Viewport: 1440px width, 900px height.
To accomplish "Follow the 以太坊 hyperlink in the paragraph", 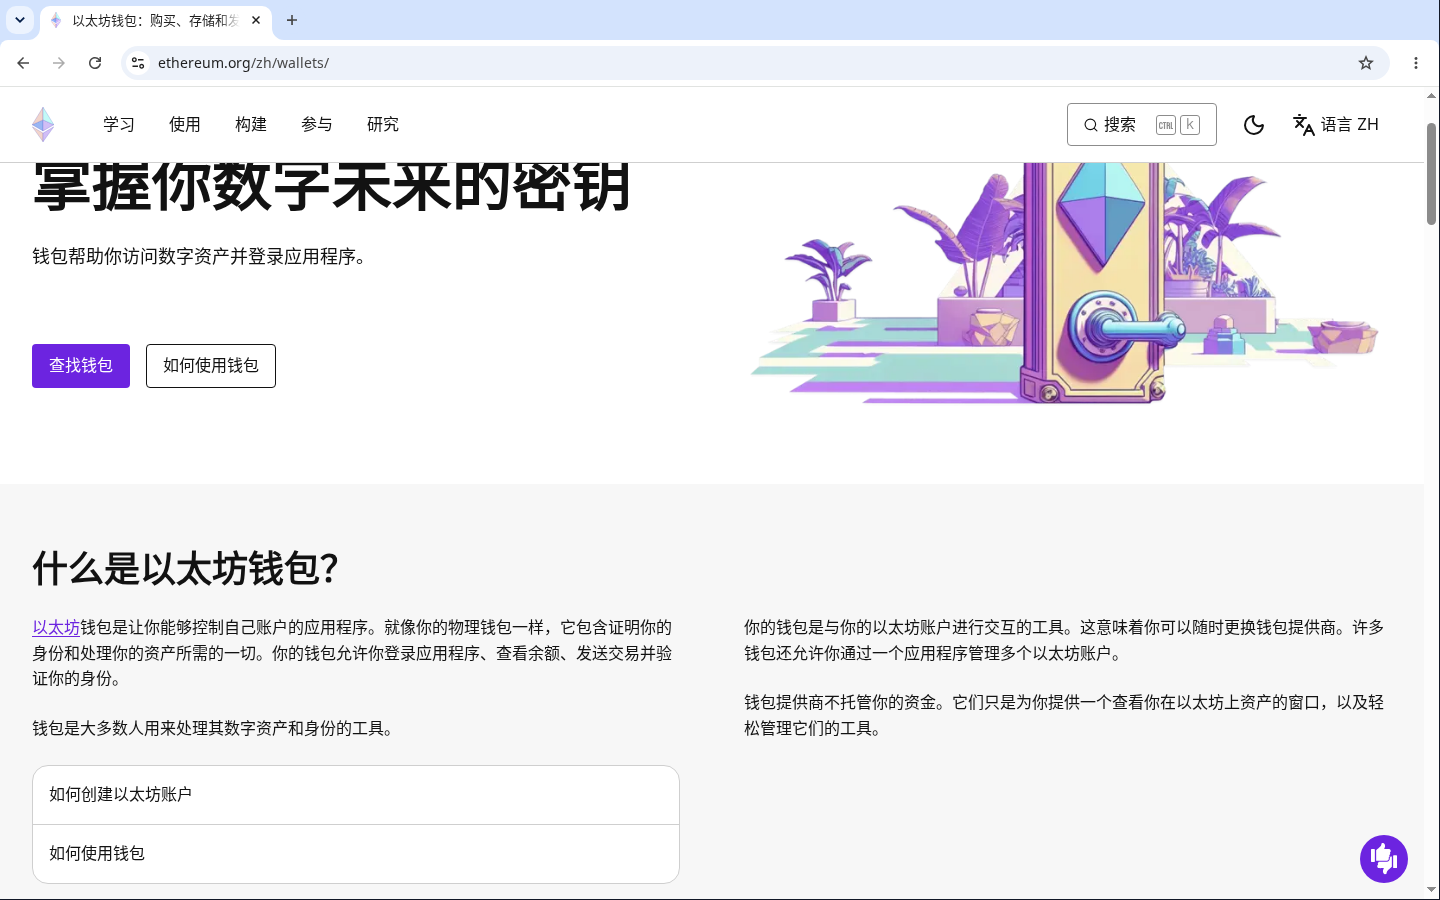I will point(56,628).
